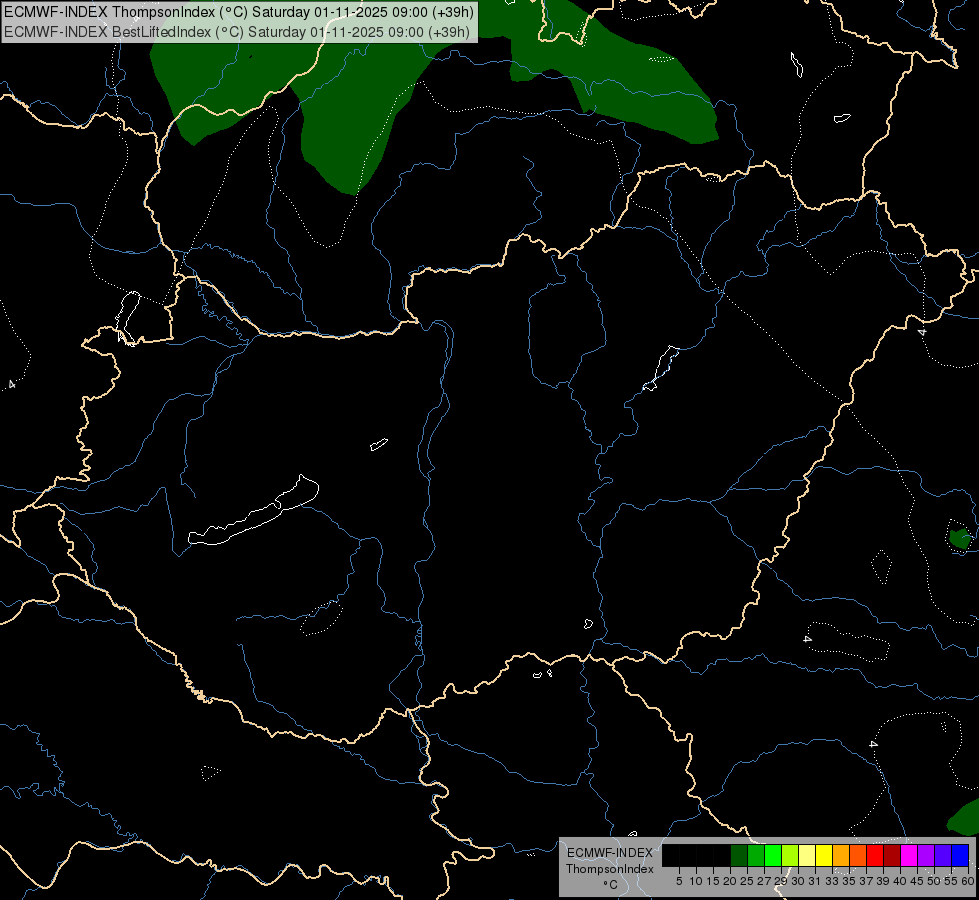The width and height of the screenshot is (979, 900).
Task: Pick the magenta 40–45 legend swatch
Action: point(908,855)
